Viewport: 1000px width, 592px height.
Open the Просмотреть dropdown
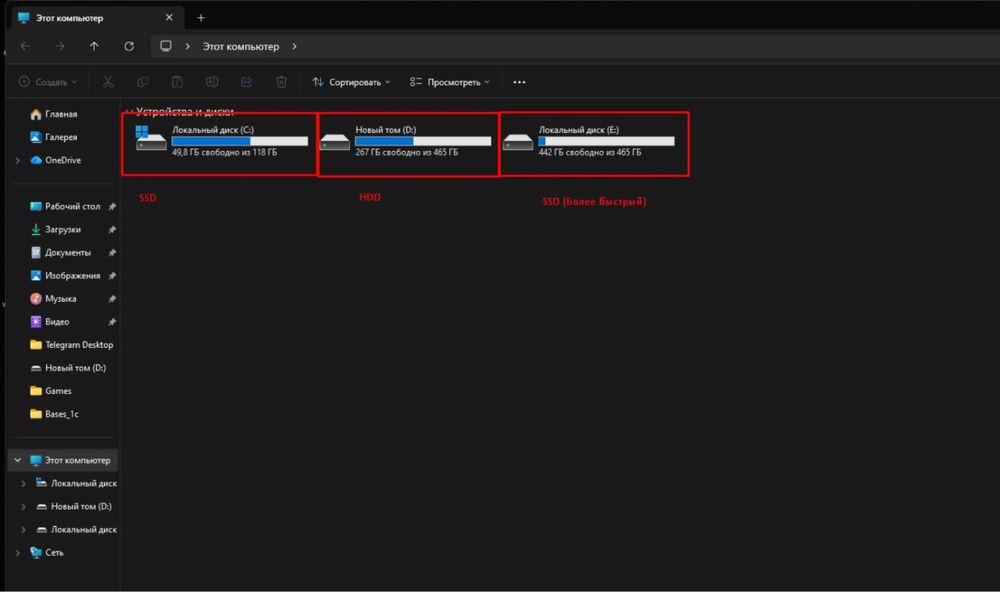point(450,82)
